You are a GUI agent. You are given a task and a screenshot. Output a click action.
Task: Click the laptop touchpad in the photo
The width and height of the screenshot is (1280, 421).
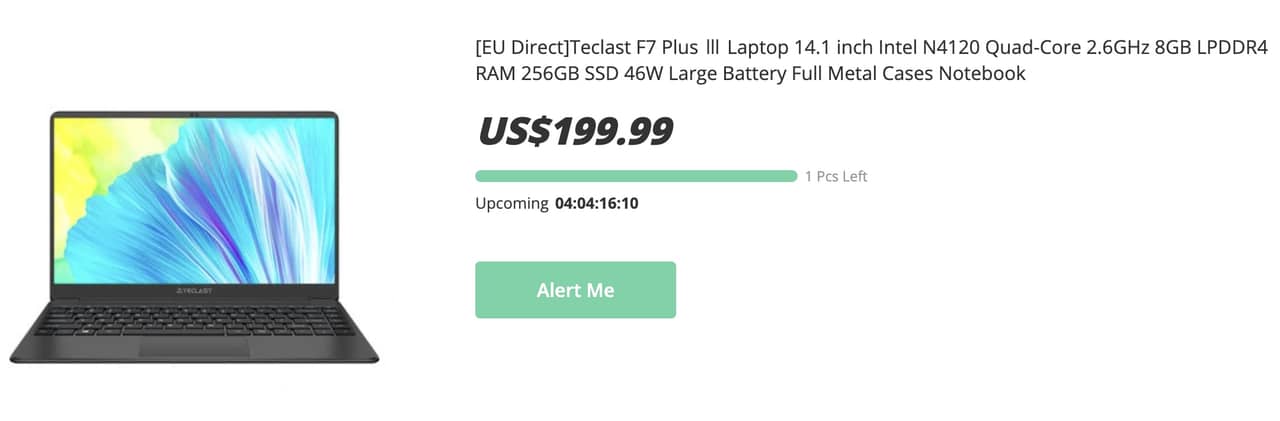(194, 347)
